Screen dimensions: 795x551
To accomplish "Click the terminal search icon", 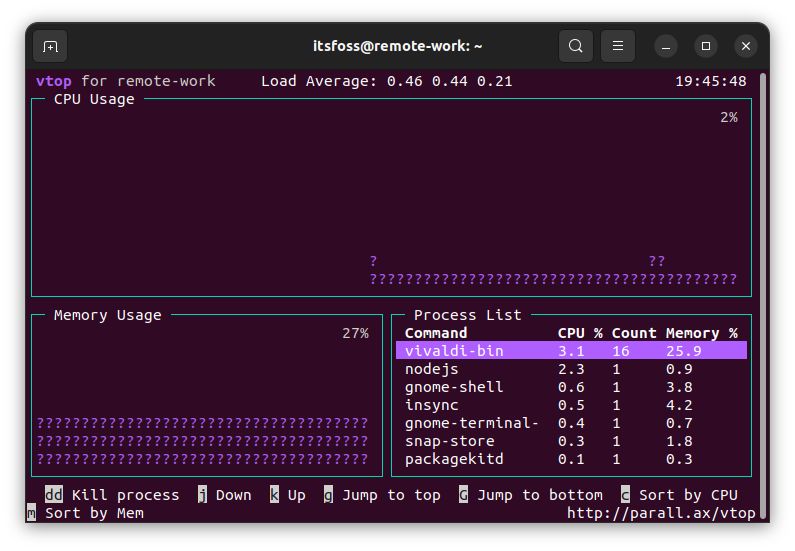I will [575, 46].
